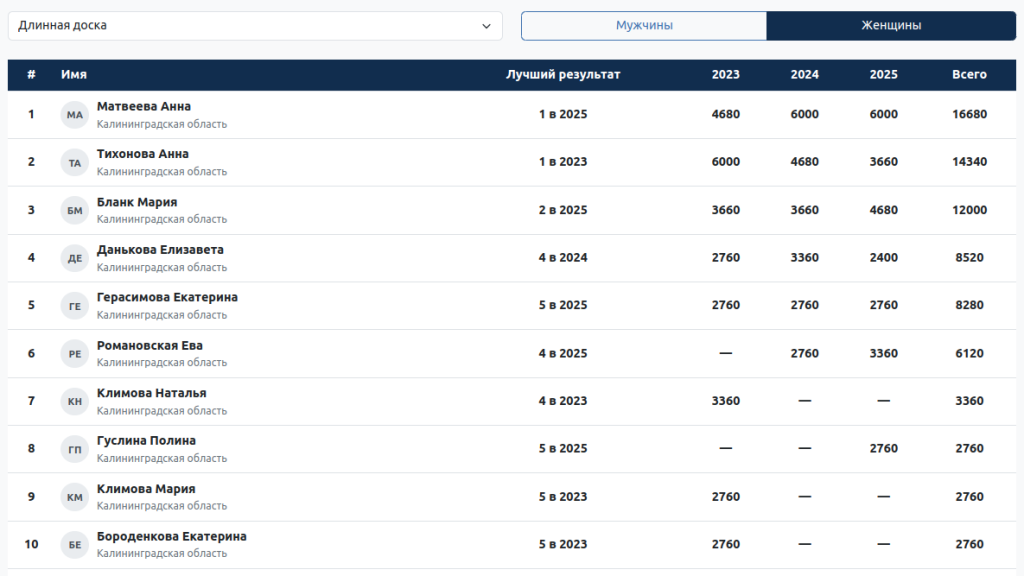Click the ГЕ avatar for Герасимова Екатерина
The image size is (1024, 576).
[75, 306]
